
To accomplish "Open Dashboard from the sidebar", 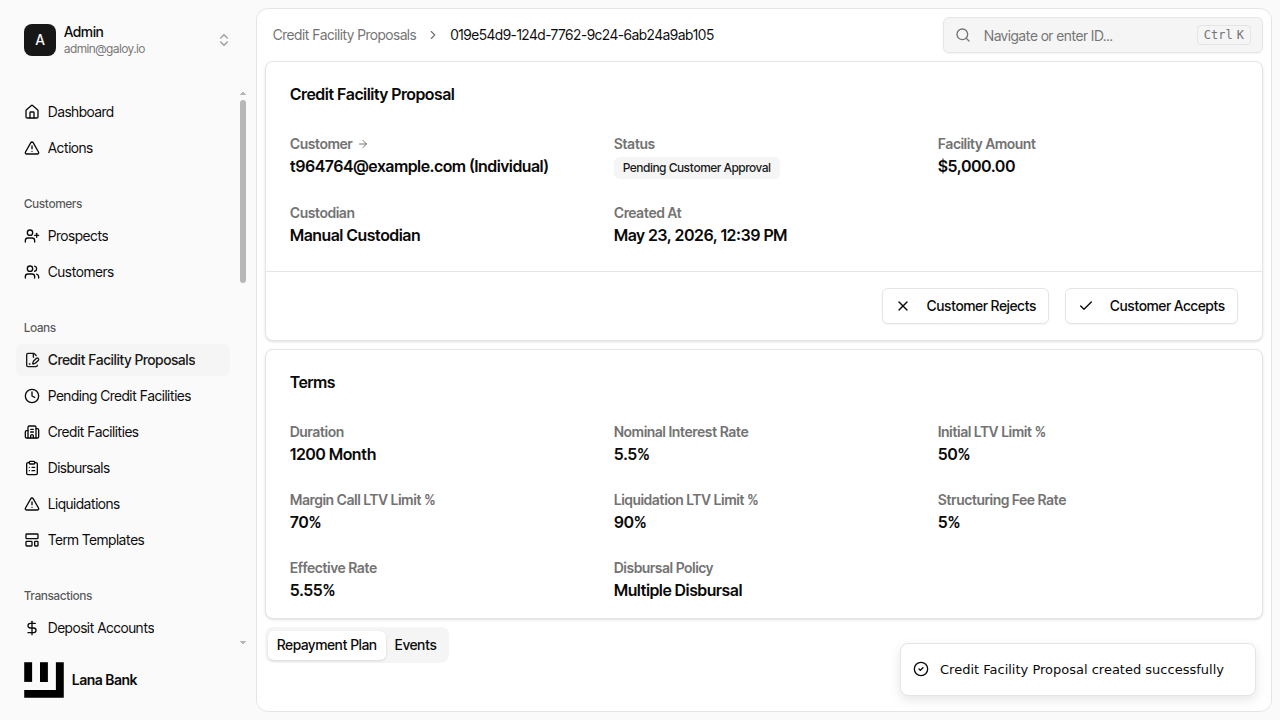I will (123, 112).
